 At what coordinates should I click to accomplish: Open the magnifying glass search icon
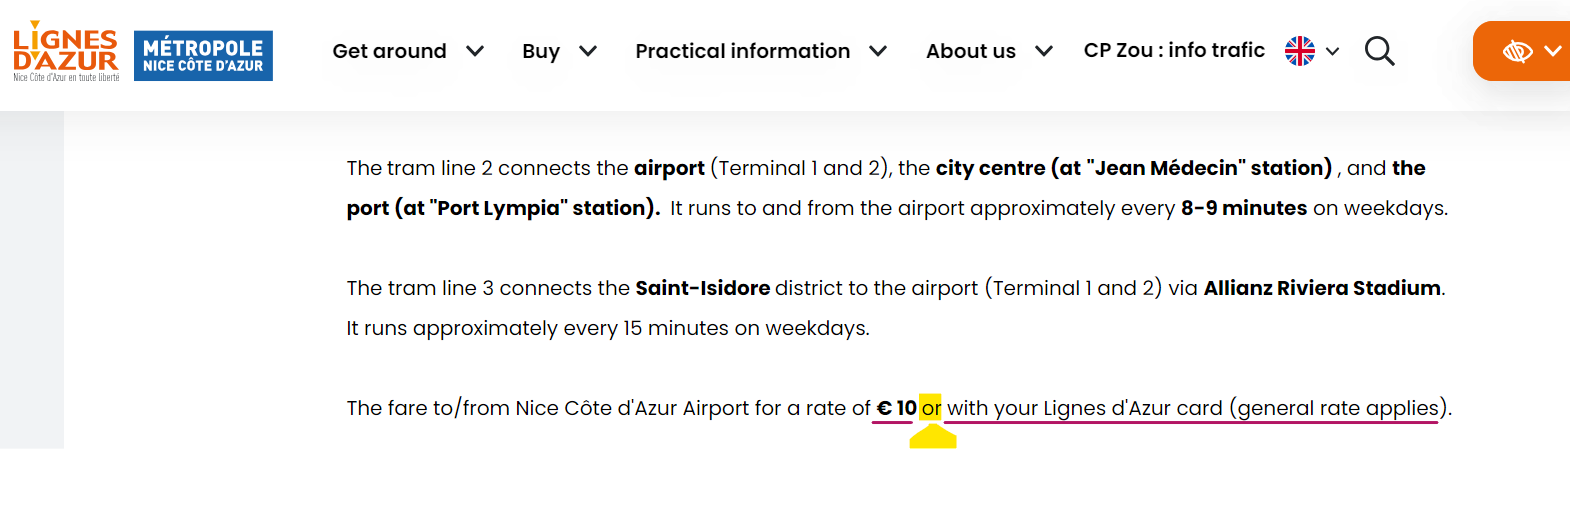(x=1379, y=51)
